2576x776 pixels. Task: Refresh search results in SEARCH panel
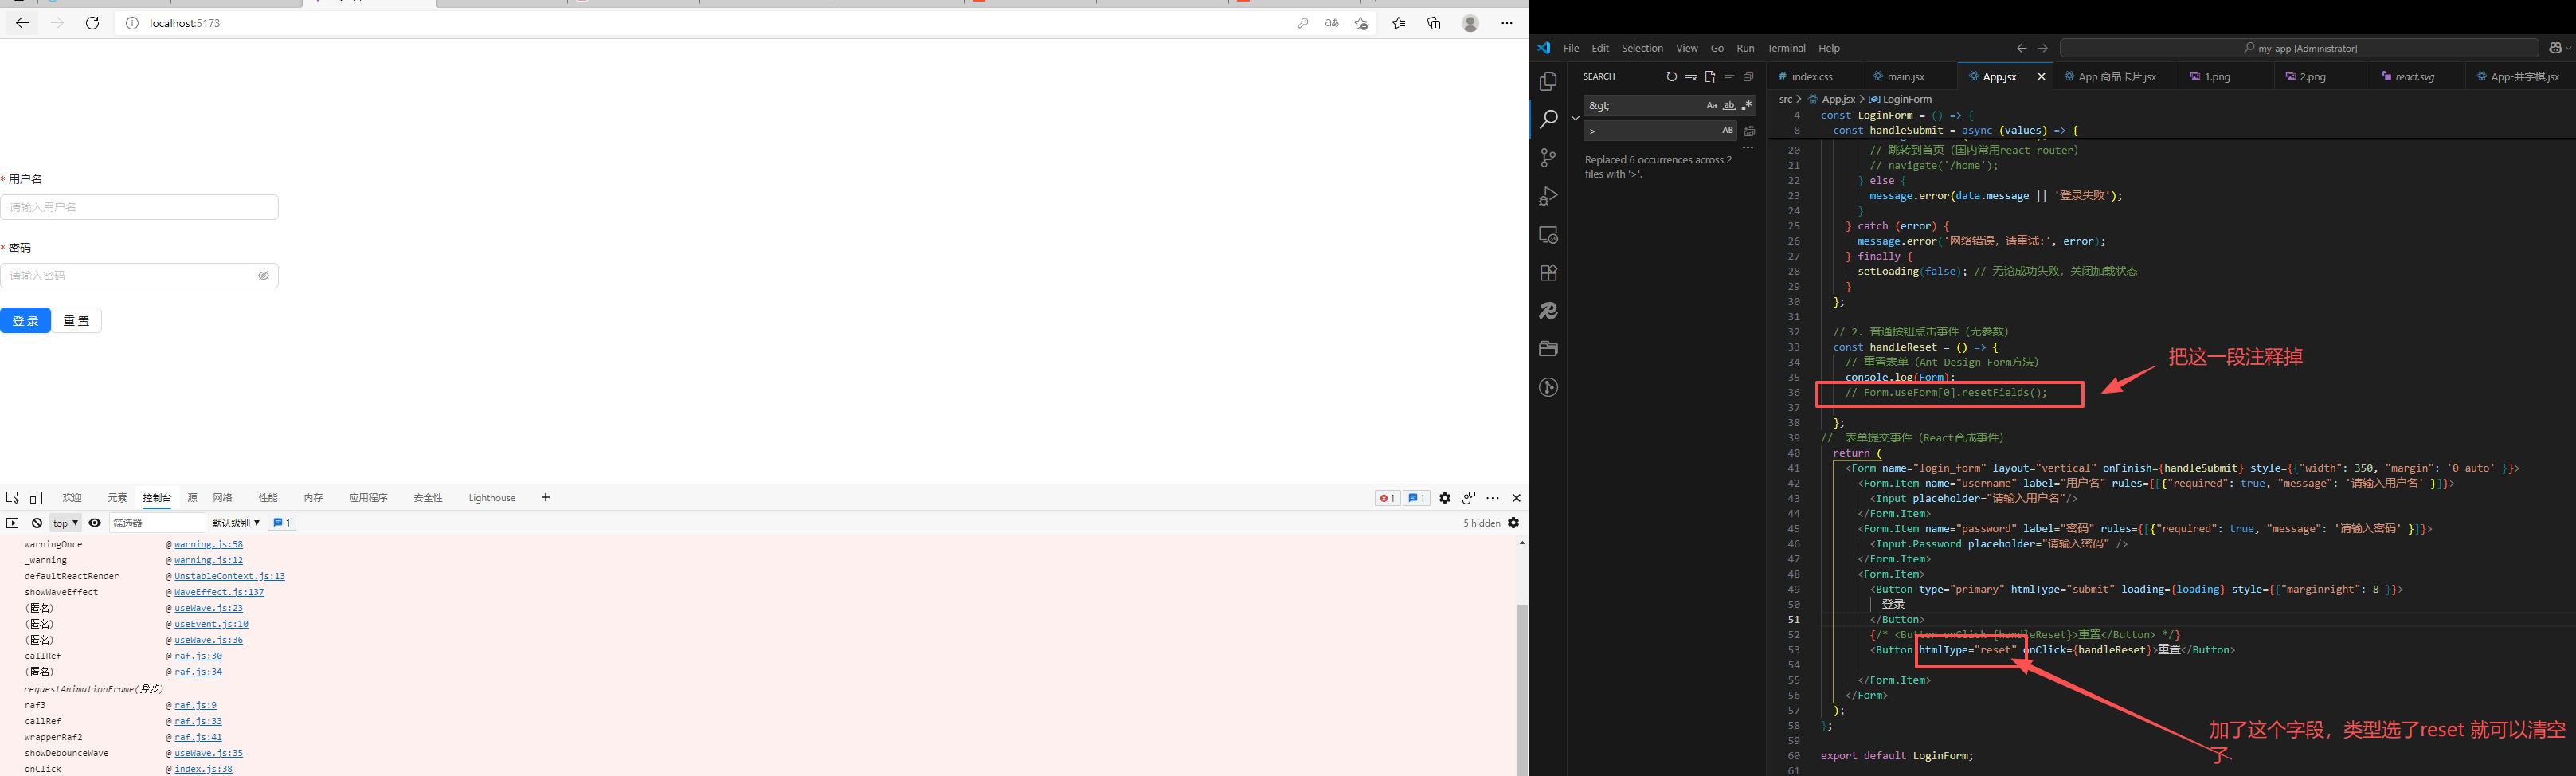[x=1671, y=77]
